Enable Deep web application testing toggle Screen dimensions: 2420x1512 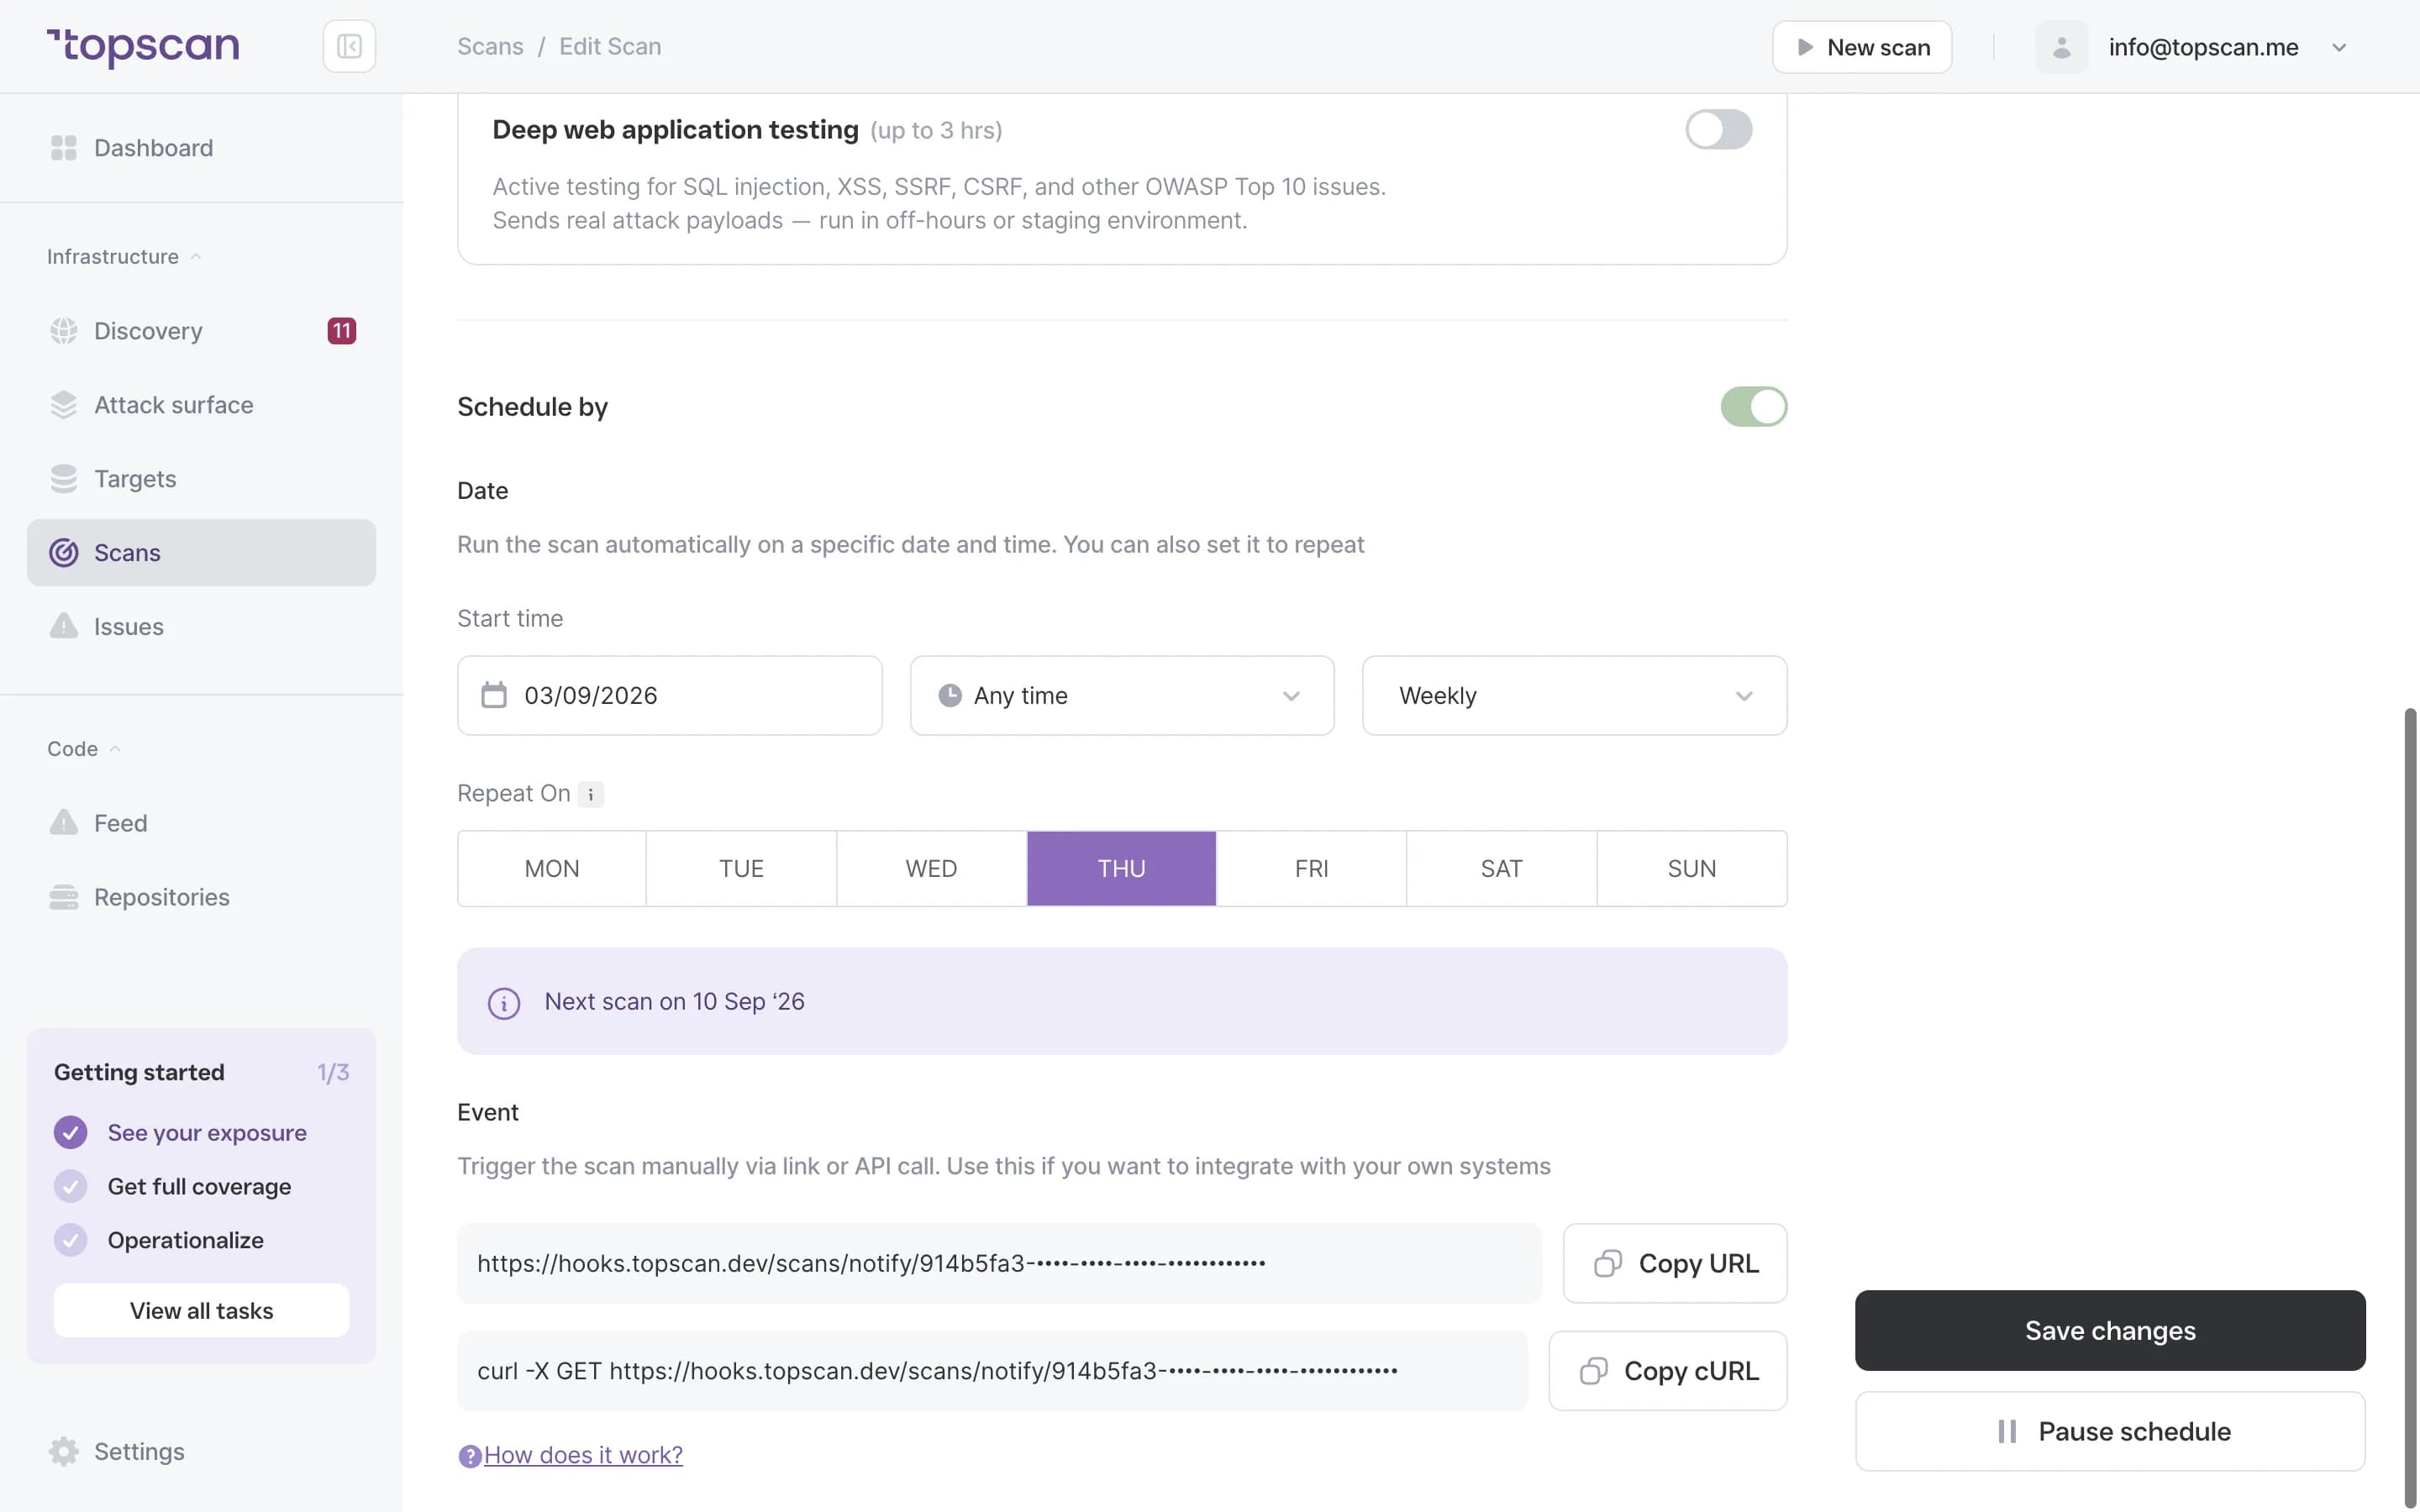click(1718, 130)
